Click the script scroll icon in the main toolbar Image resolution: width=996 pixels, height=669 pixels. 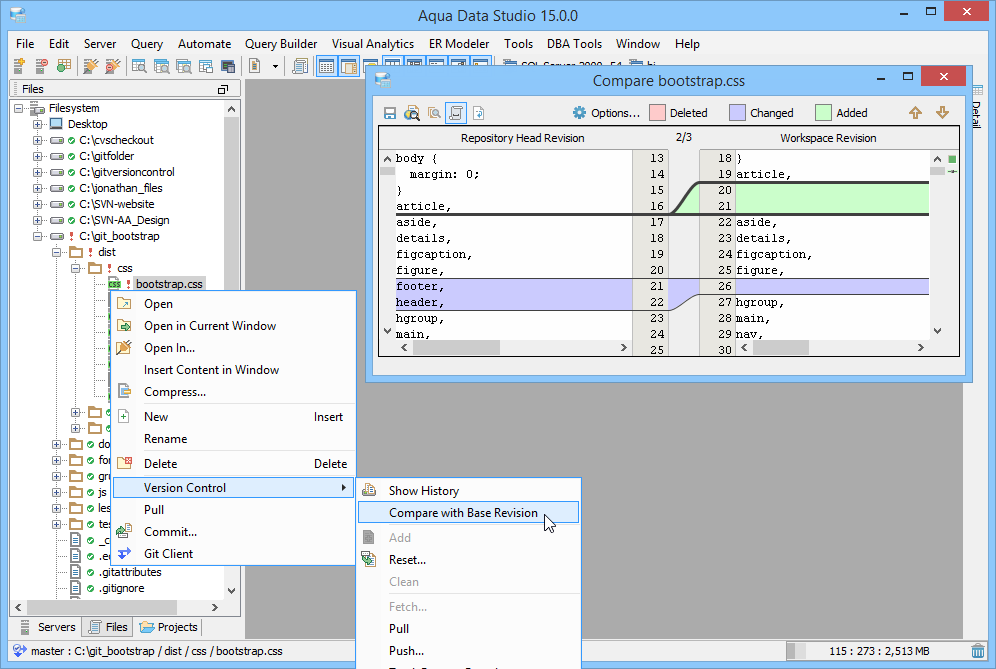[300, 65]
